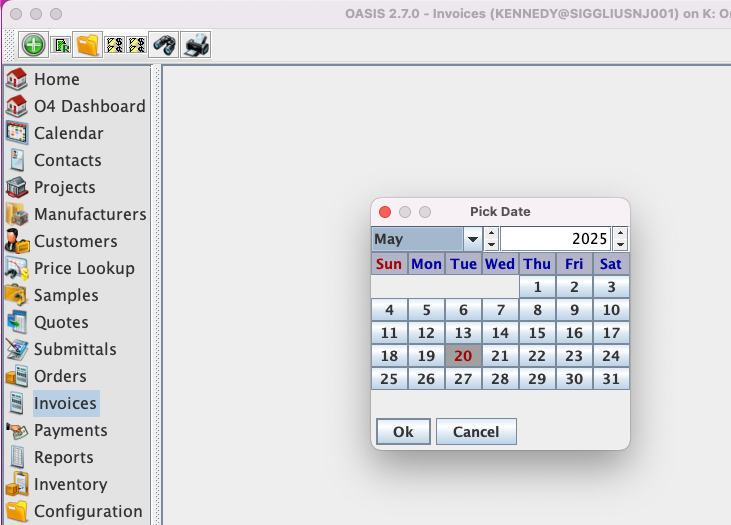The width and height of the screenshot is (731, 525).
Task: Choose day 8 in date grid
Action: [537, 310]
